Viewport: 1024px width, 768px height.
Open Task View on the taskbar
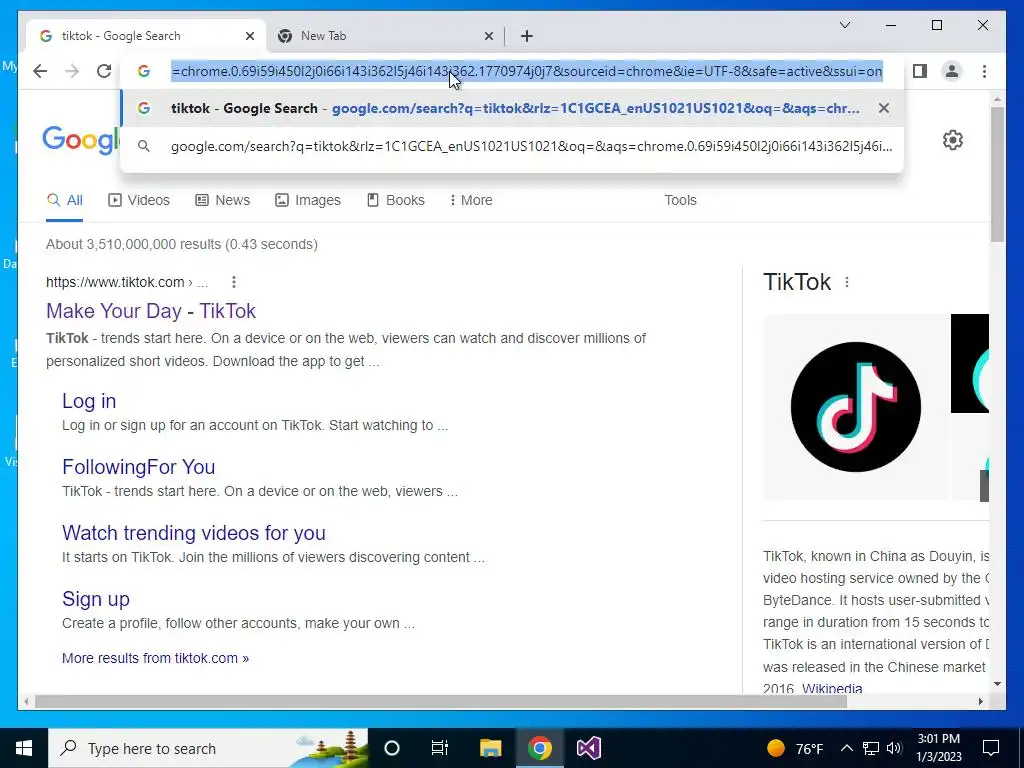(x=440, y=748)
